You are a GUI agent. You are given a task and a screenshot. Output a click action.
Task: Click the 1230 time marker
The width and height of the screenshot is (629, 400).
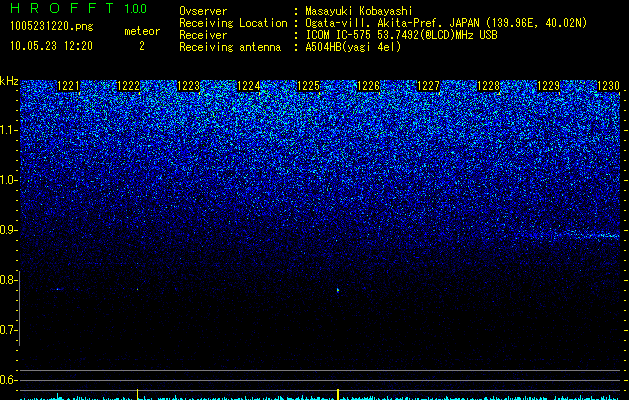(609, 86)
